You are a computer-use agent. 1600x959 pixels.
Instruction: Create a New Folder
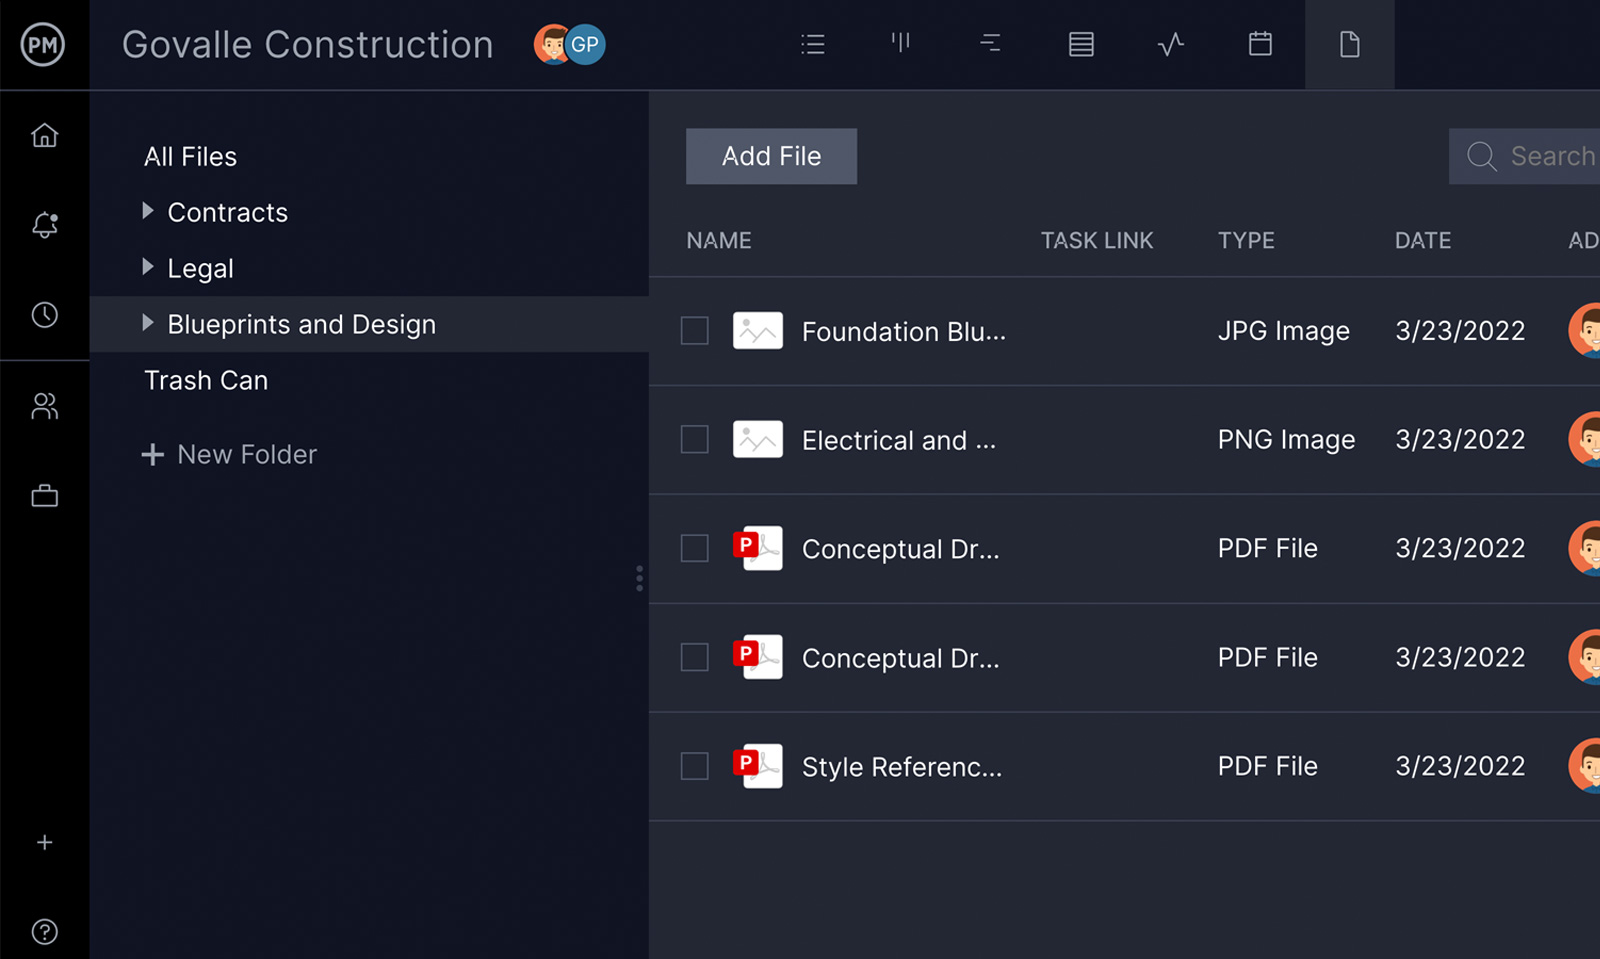(229, 454)
